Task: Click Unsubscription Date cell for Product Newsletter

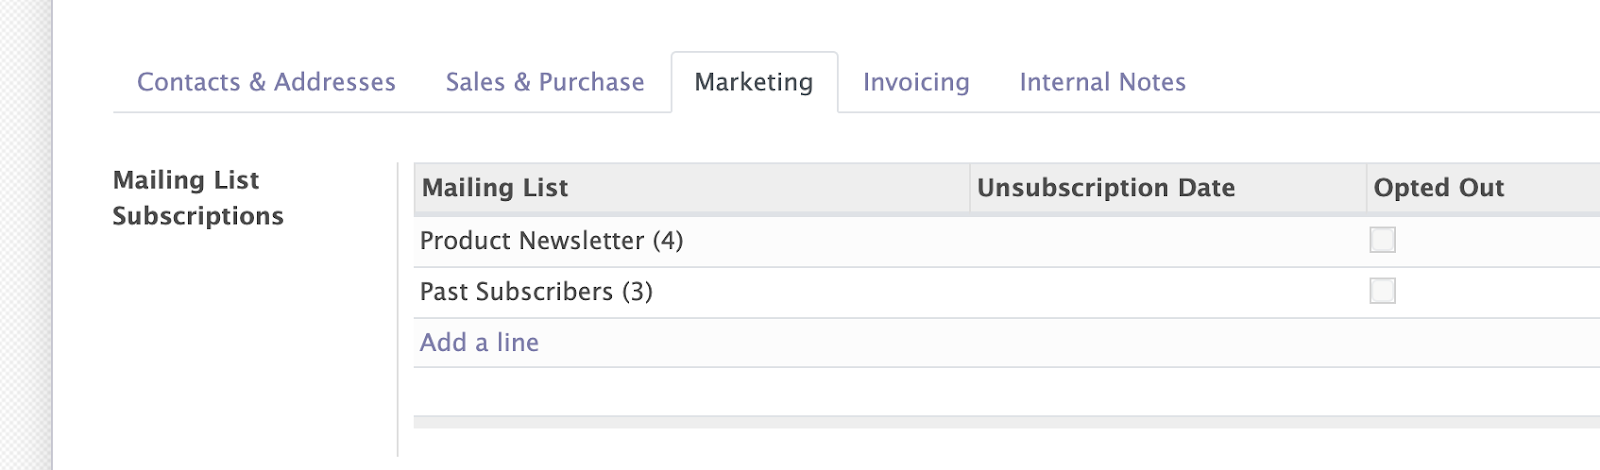Action: (1166, 241)
